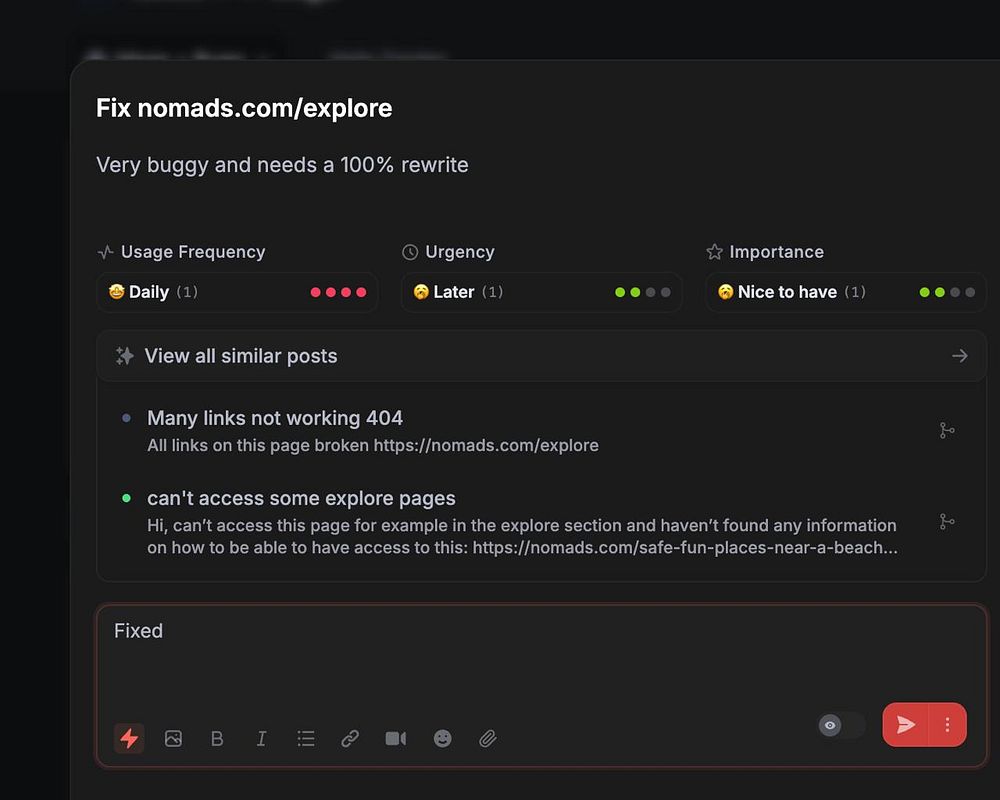Insert a bulleted list in the reply
Image resolution: width=1000 pixels, height=800 pixels.
[306, 738]
